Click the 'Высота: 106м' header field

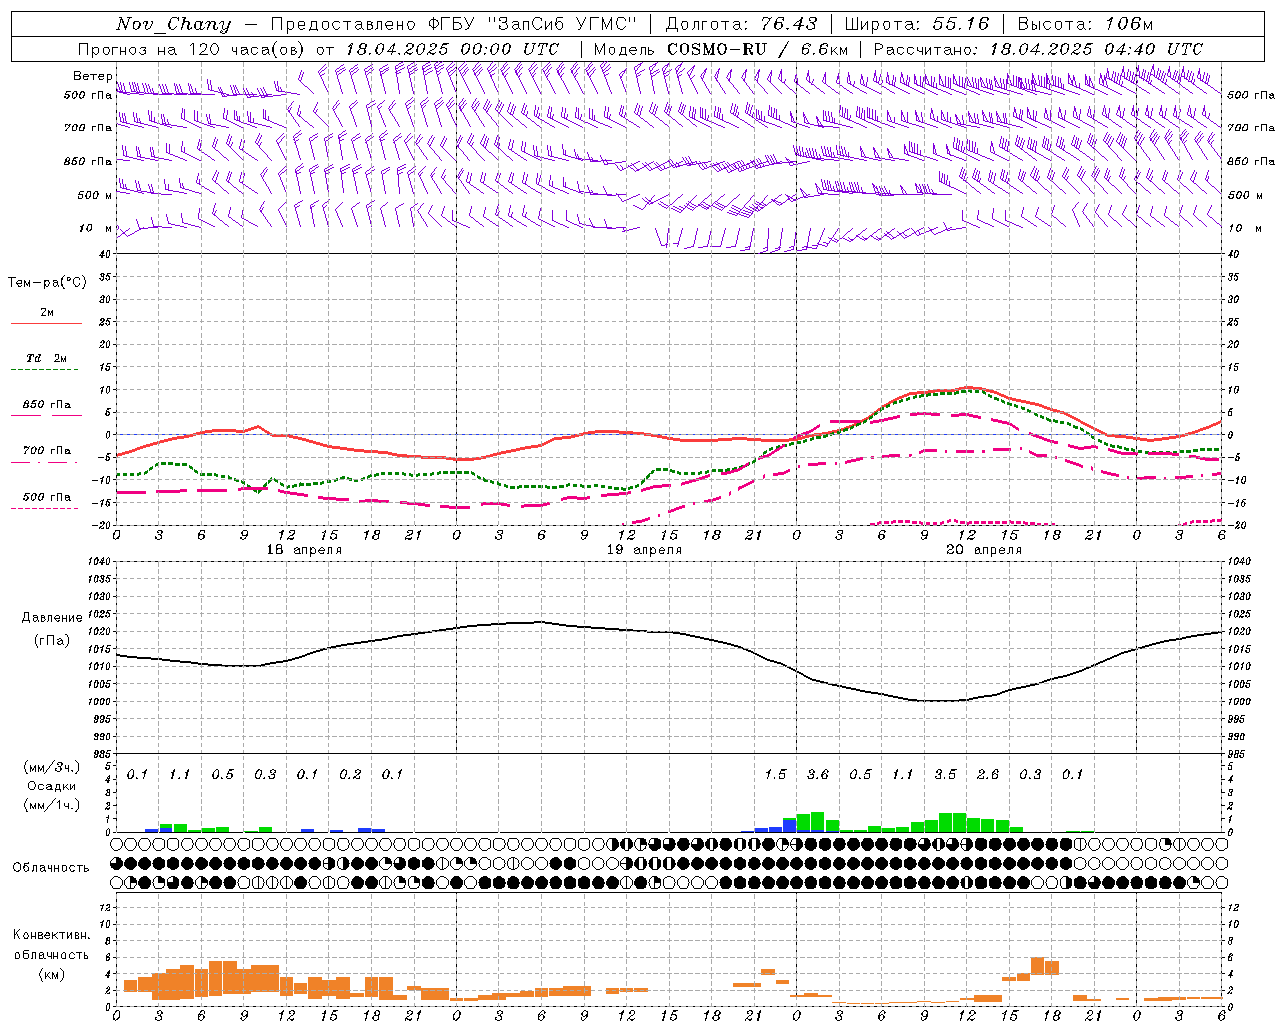pyautogui.click(x=1085, y=24)
